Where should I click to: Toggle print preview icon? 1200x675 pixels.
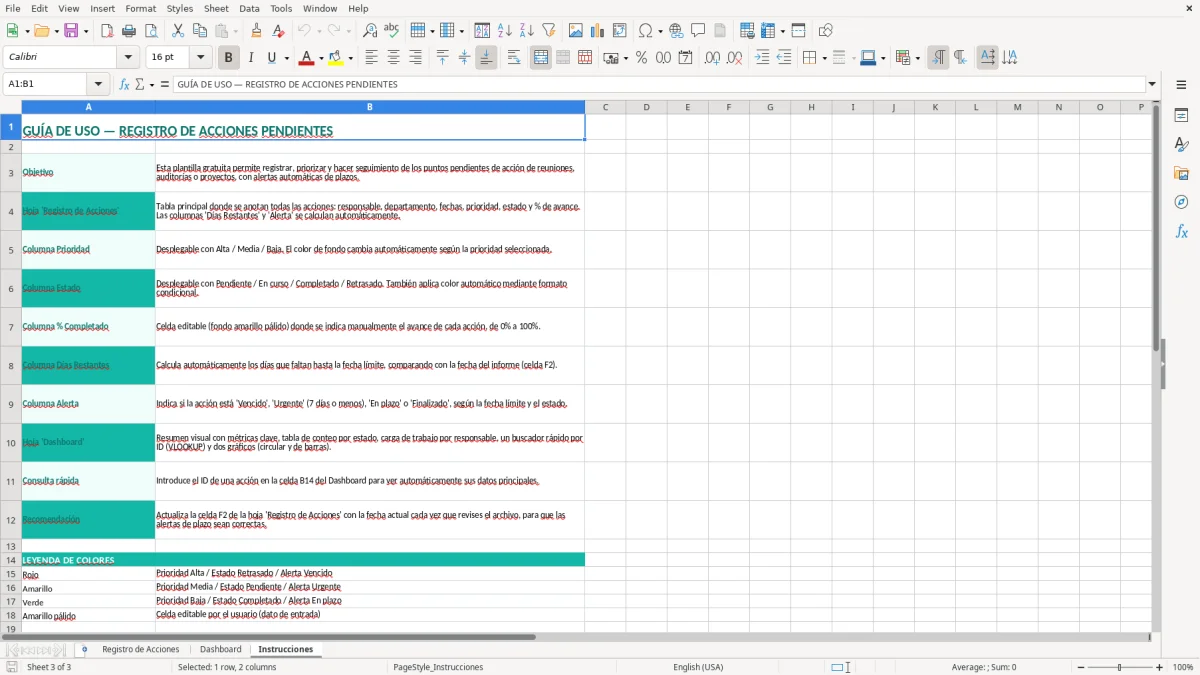coord(150,31)
